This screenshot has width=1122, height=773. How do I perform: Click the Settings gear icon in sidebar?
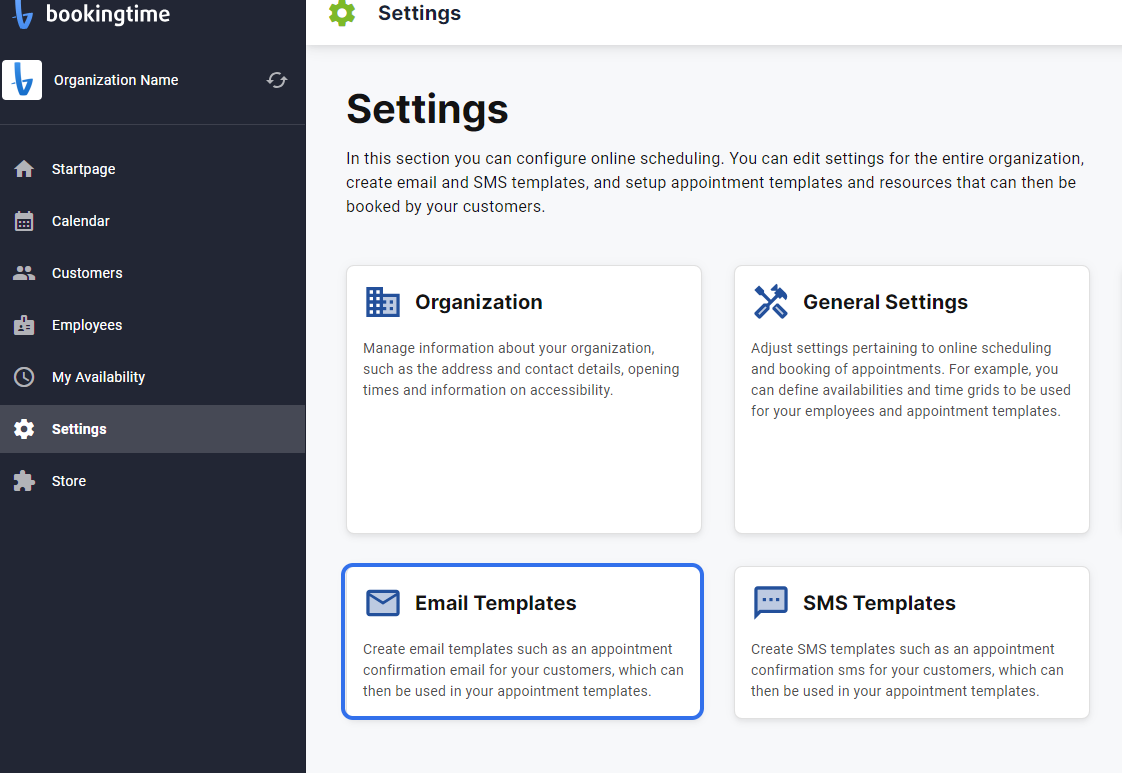pos(24,429)
